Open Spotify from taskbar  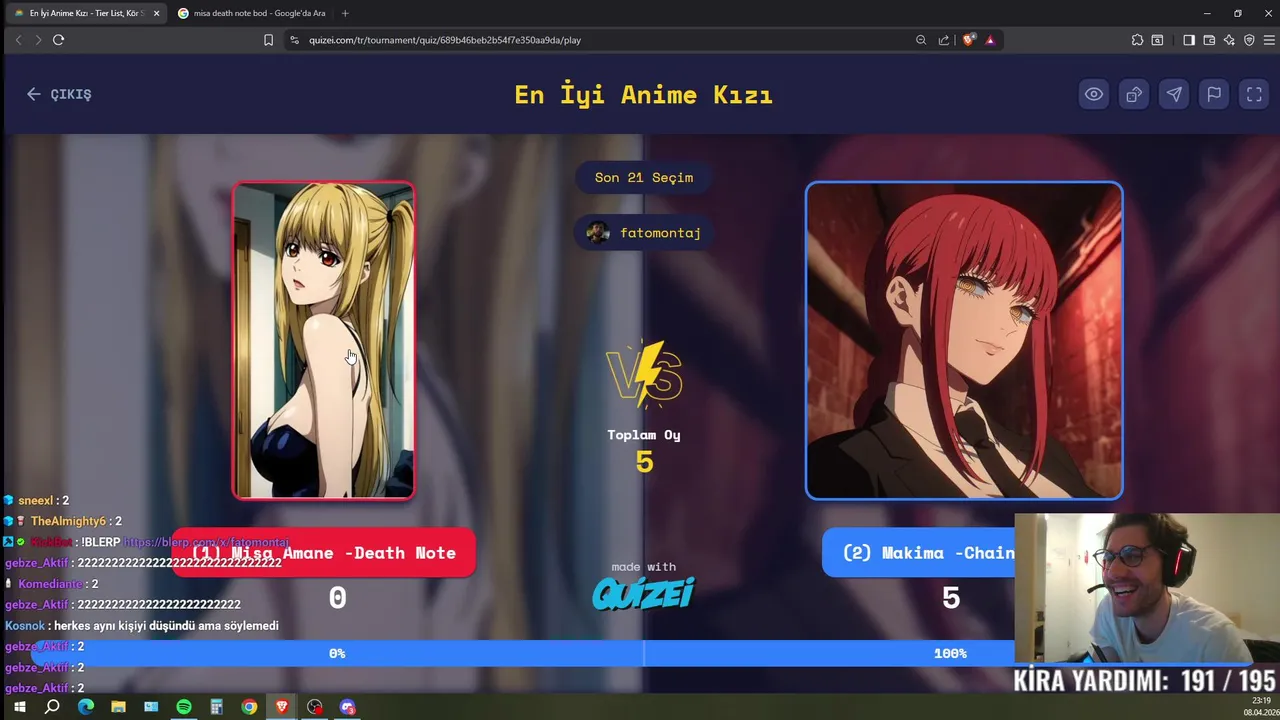[184, 707]
